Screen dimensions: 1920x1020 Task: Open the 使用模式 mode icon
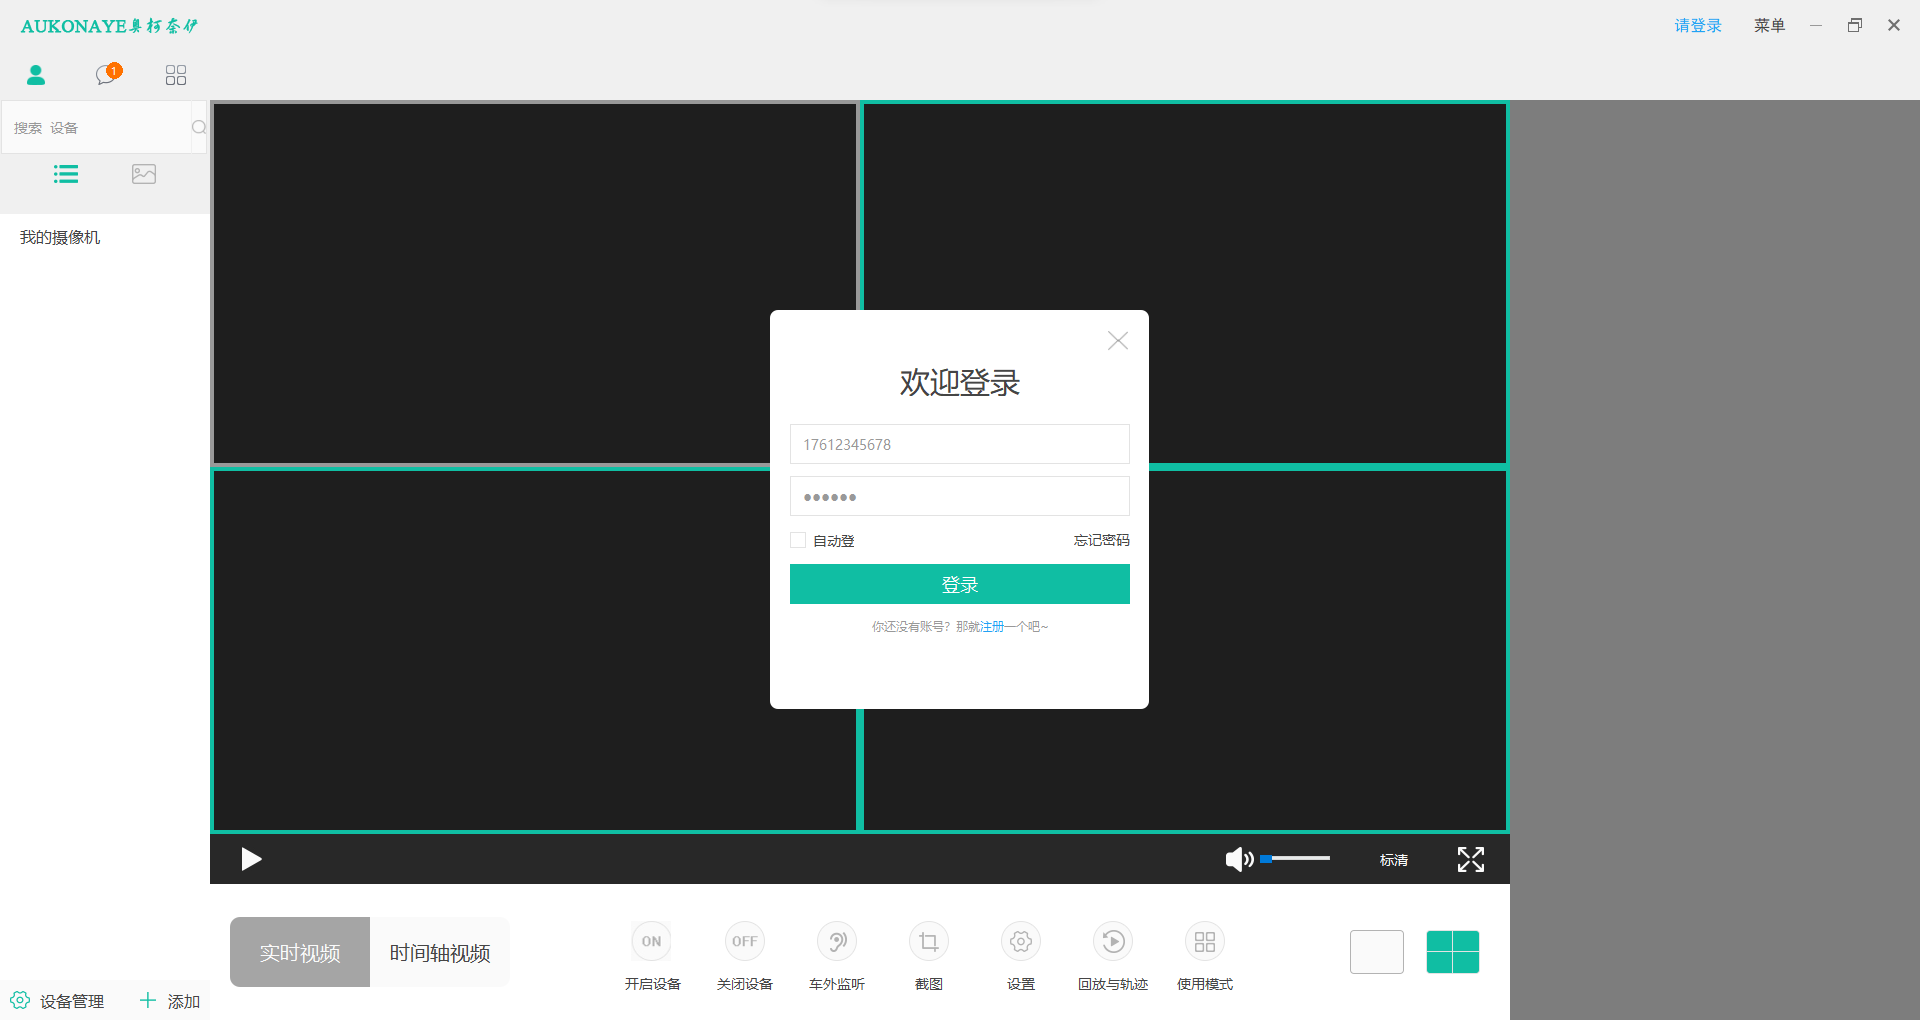(x=1205, y=941)
